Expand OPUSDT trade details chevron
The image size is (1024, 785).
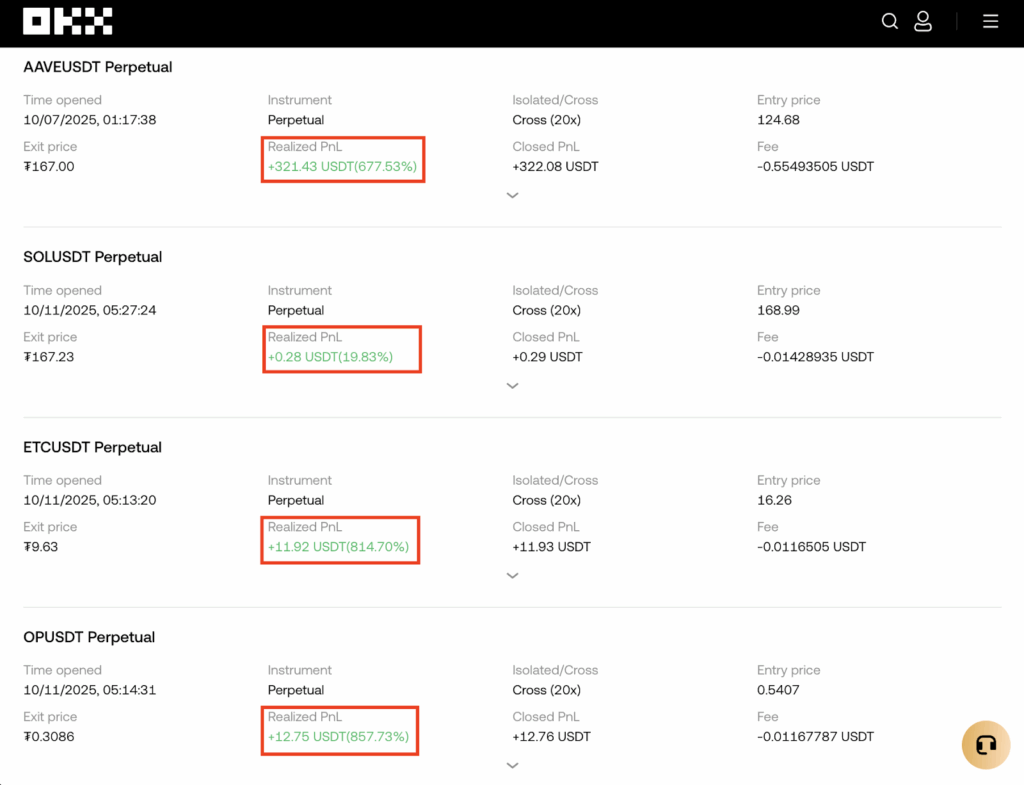coord(512,765)
